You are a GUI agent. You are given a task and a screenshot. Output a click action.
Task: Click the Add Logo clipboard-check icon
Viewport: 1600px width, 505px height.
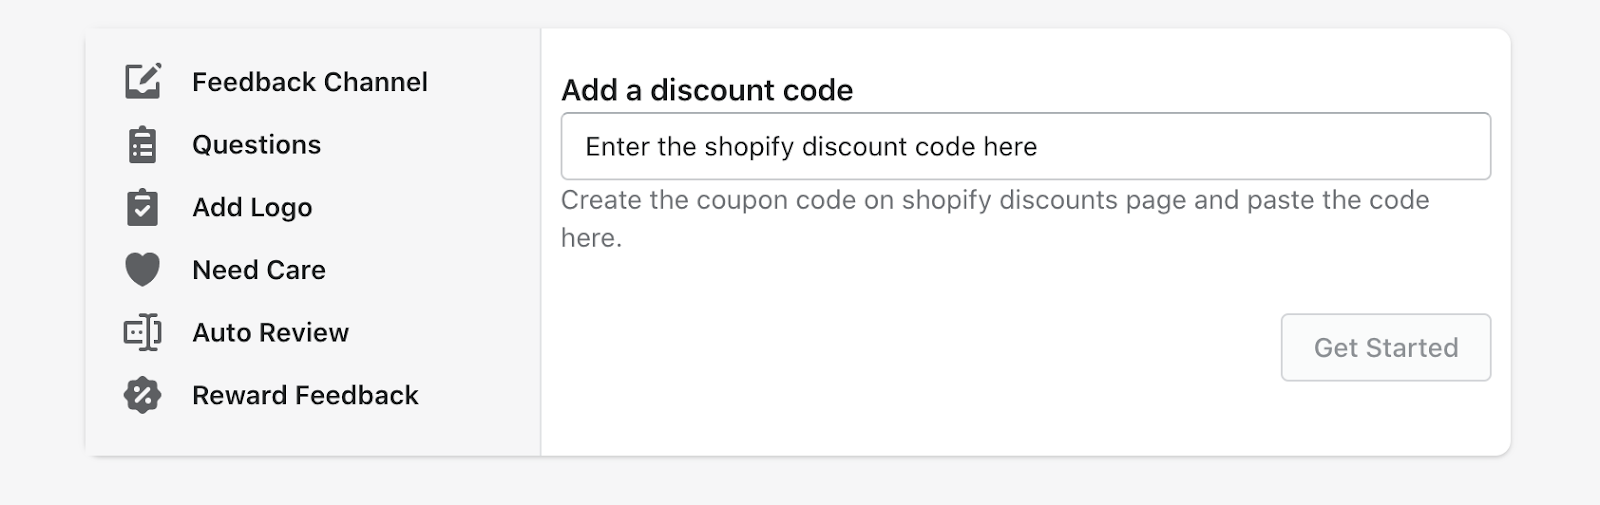pyautogui.click(x=142, y=207)
